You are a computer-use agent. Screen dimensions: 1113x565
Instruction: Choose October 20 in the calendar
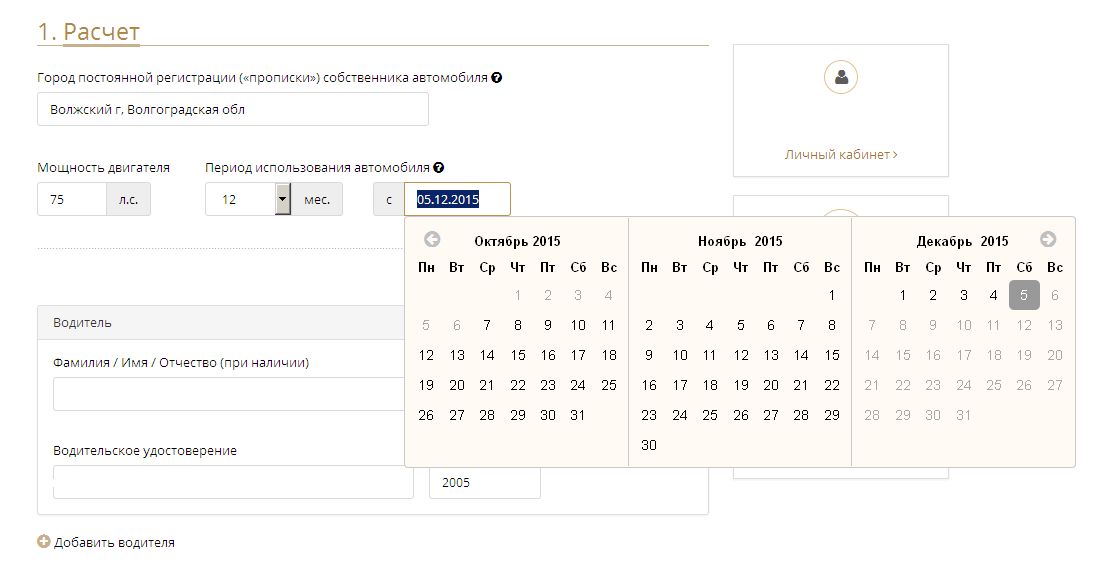tap(457, 385)
